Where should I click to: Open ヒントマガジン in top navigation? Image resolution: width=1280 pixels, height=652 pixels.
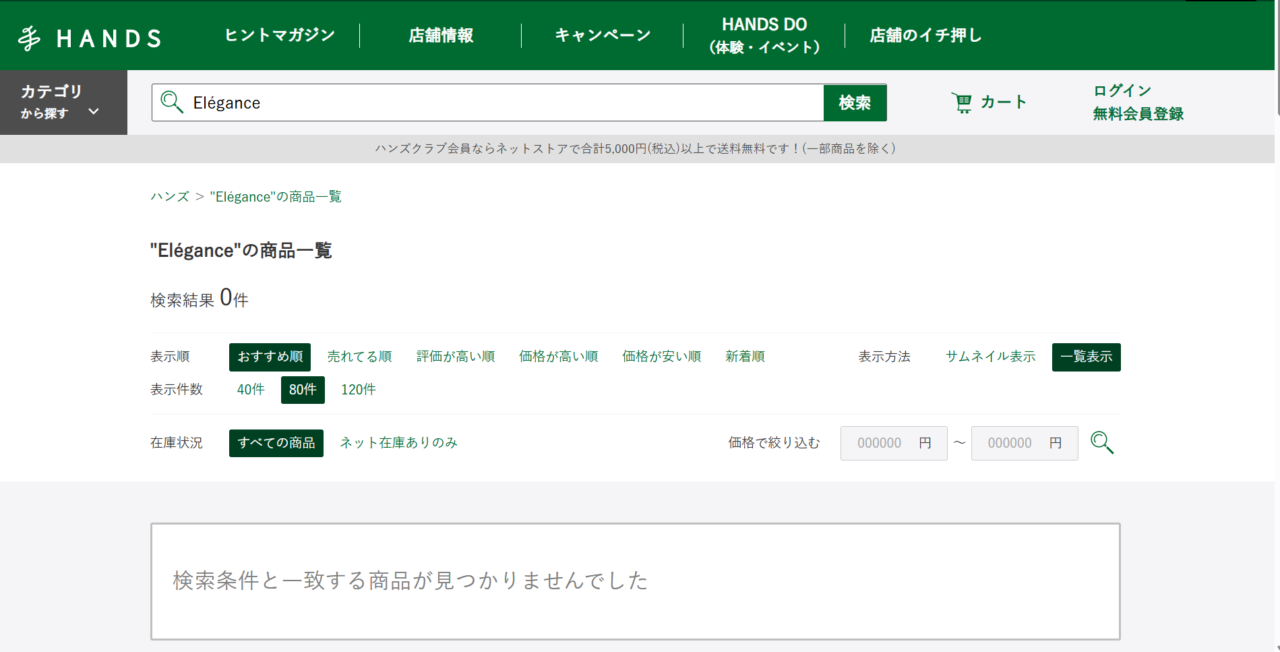[x=279, y=35]
